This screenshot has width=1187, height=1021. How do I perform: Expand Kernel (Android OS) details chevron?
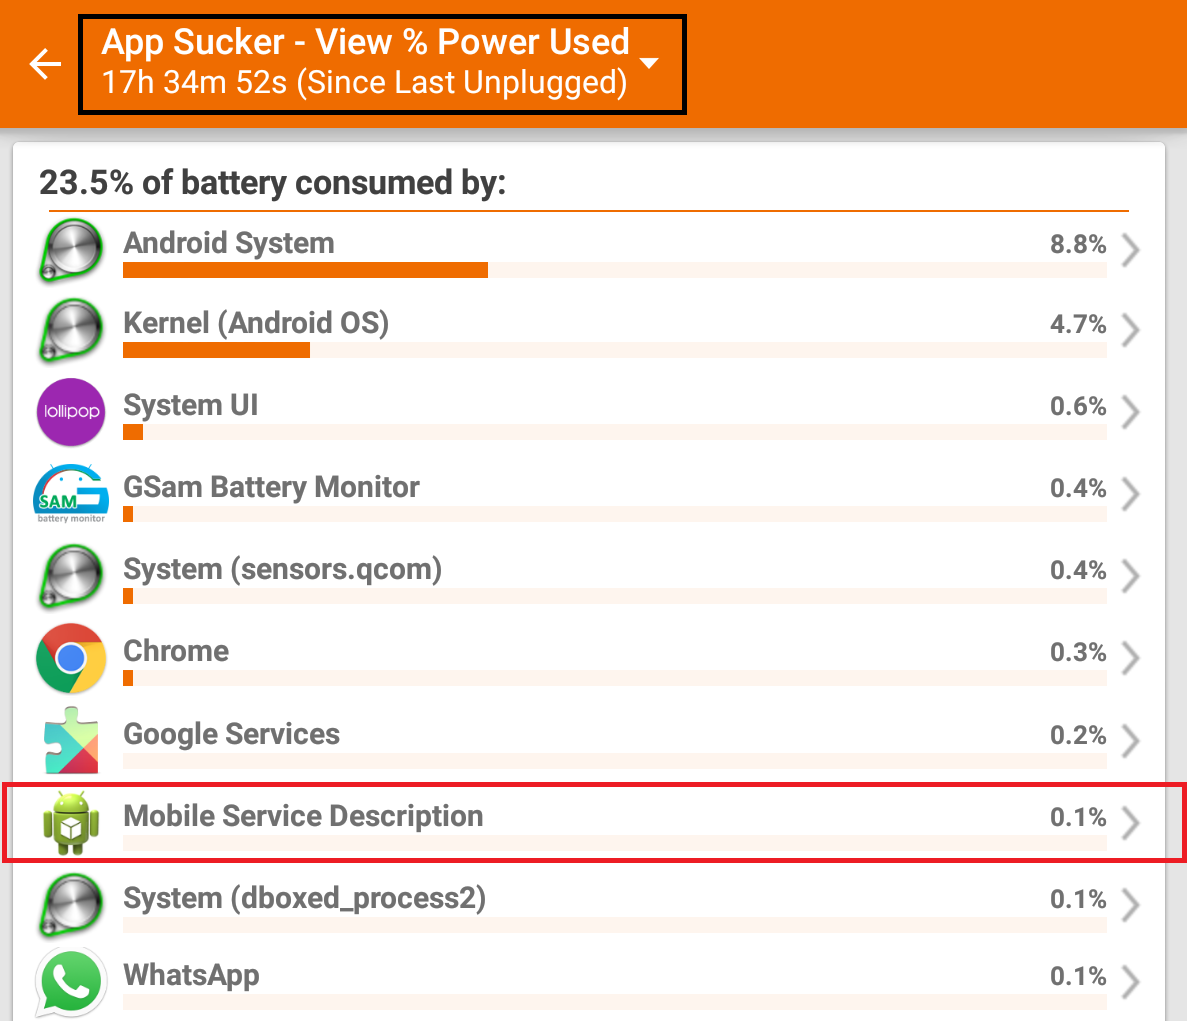tap(1130, 330)
